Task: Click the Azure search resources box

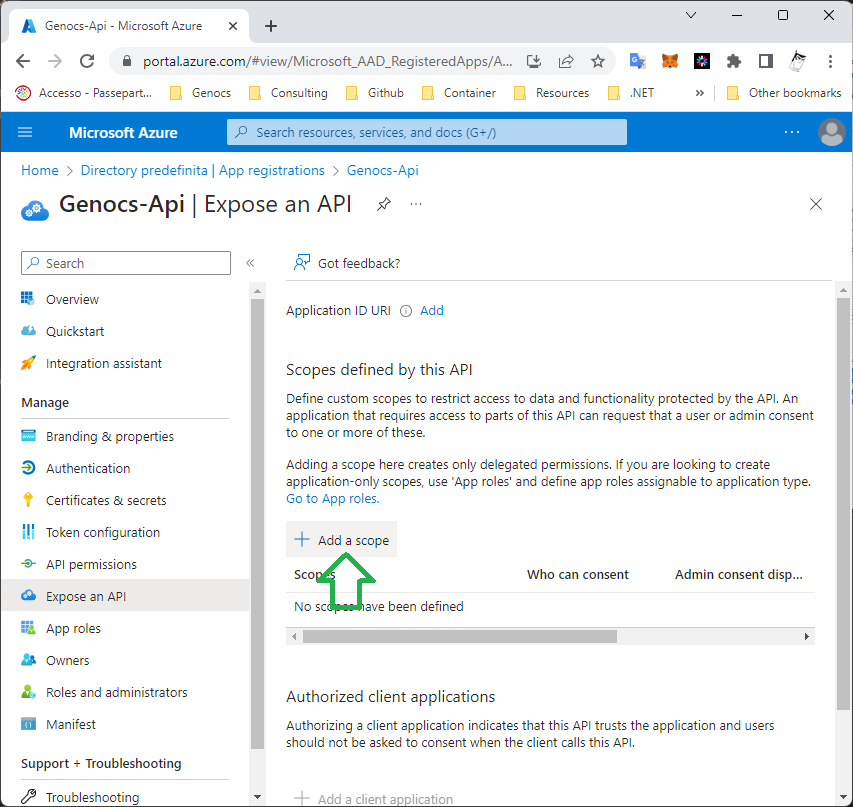Action: 427,132
